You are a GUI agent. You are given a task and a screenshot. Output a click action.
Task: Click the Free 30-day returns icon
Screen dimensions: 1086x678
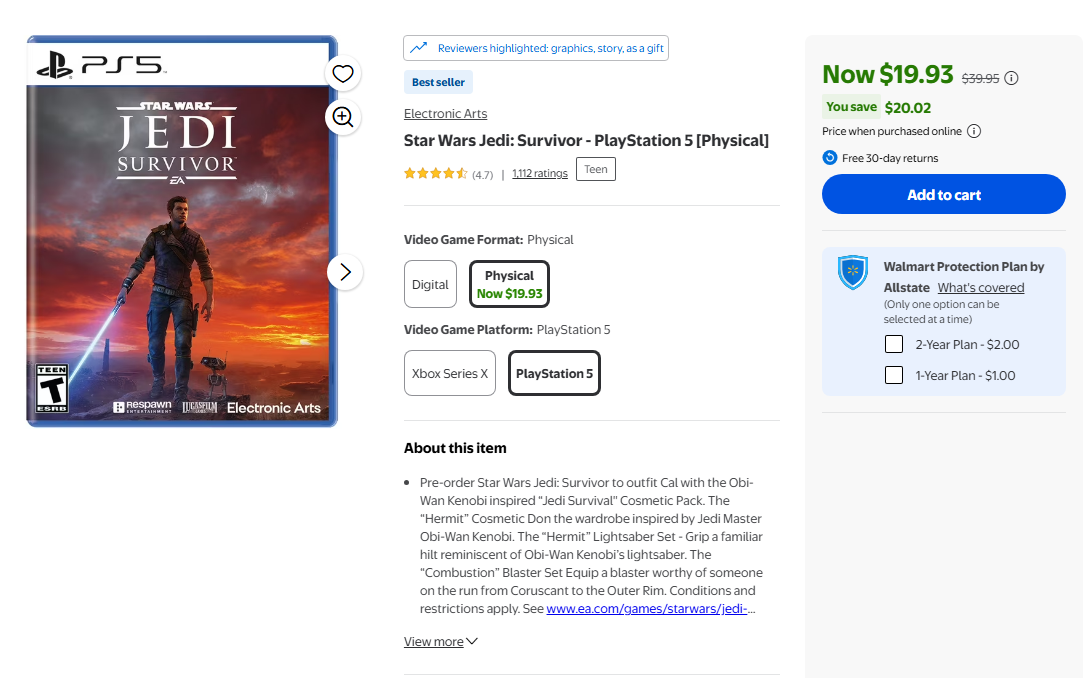[x=830, y=158]
